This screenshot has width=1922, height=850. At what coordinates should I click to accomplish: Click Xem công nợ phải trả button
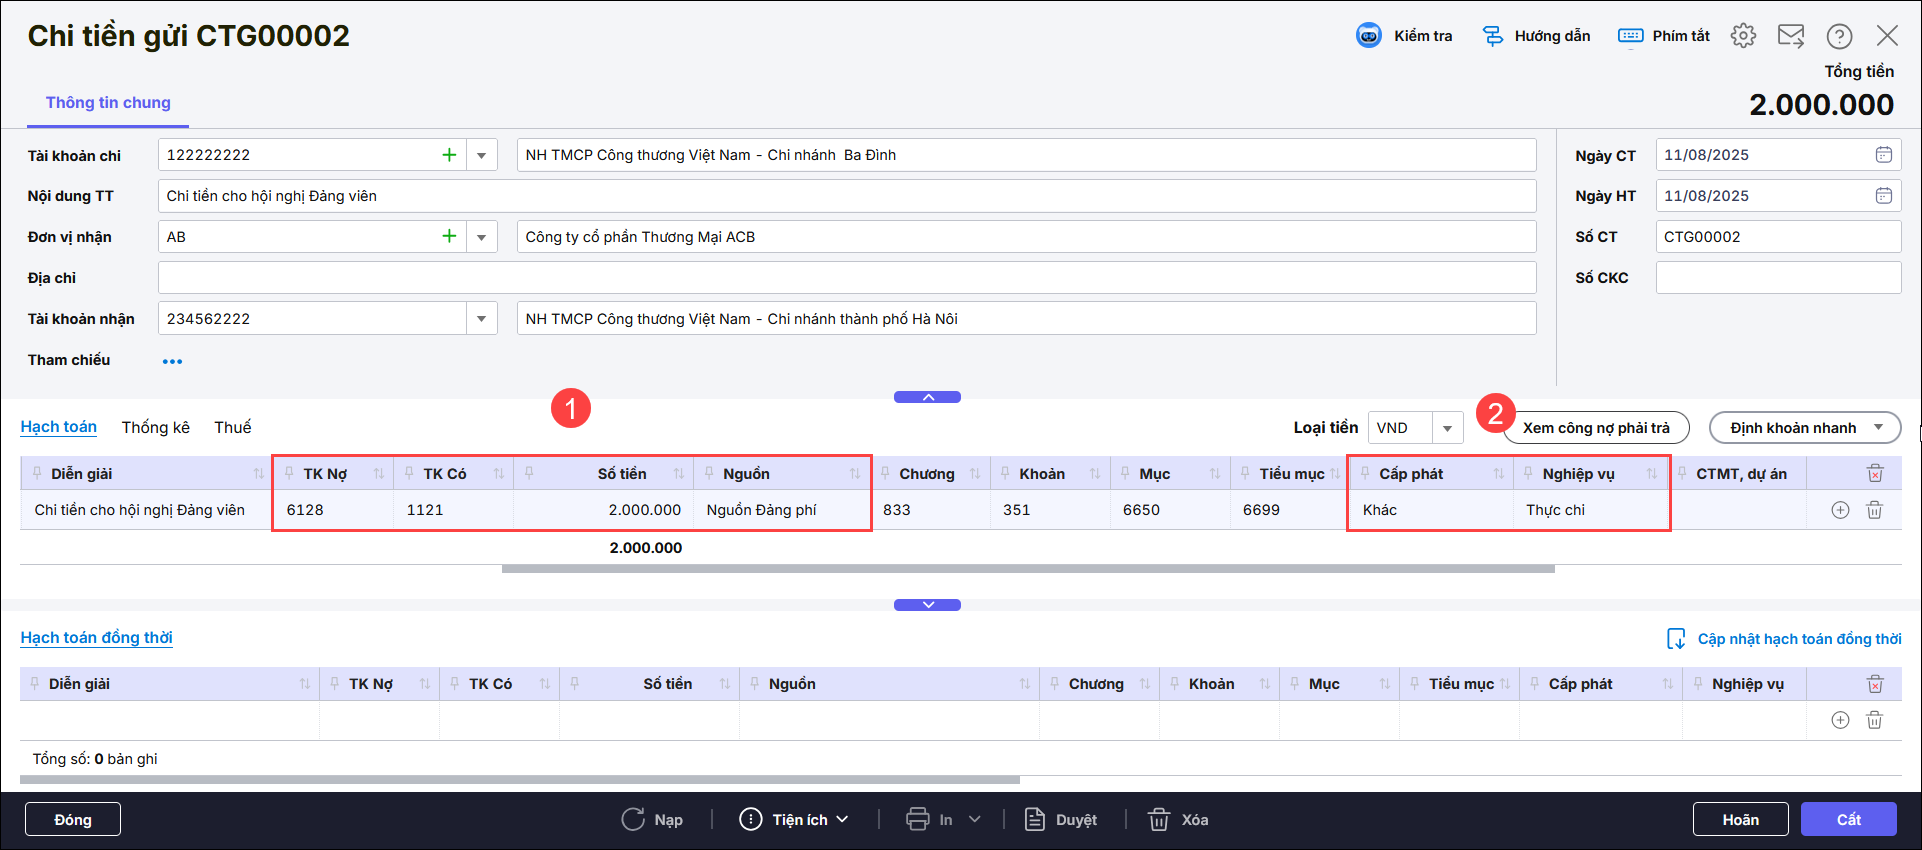coord(1596,428)
